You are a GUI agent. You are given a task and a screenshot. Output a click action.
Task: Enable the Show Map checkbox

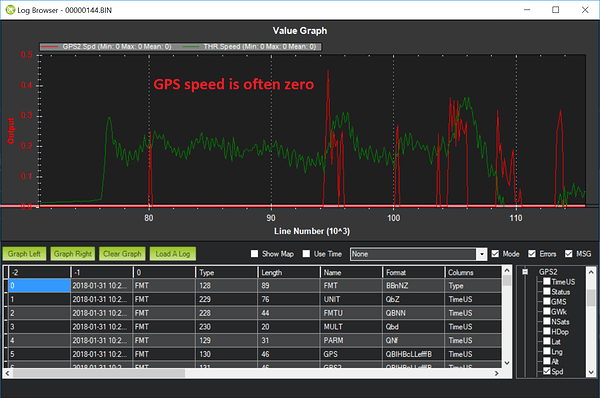pyautogui.click(x=254, y=254)
